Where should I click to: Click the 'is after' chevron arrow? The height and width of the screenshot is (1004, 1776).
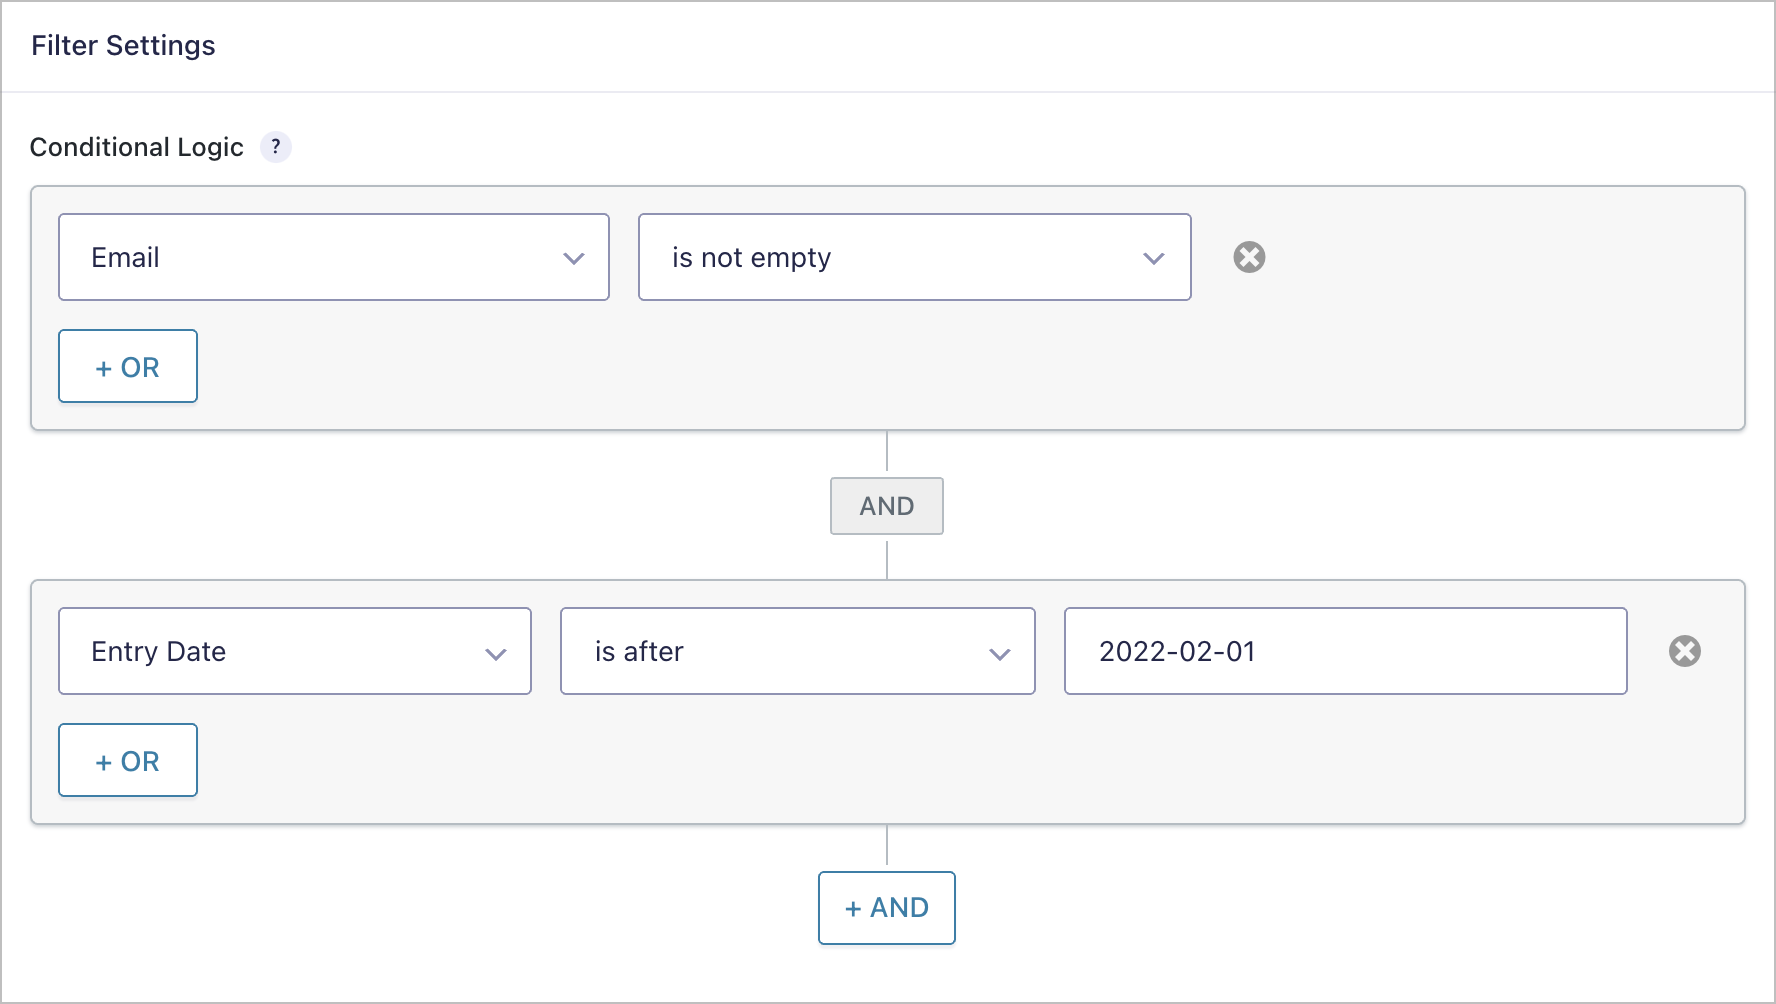point(999,654)
